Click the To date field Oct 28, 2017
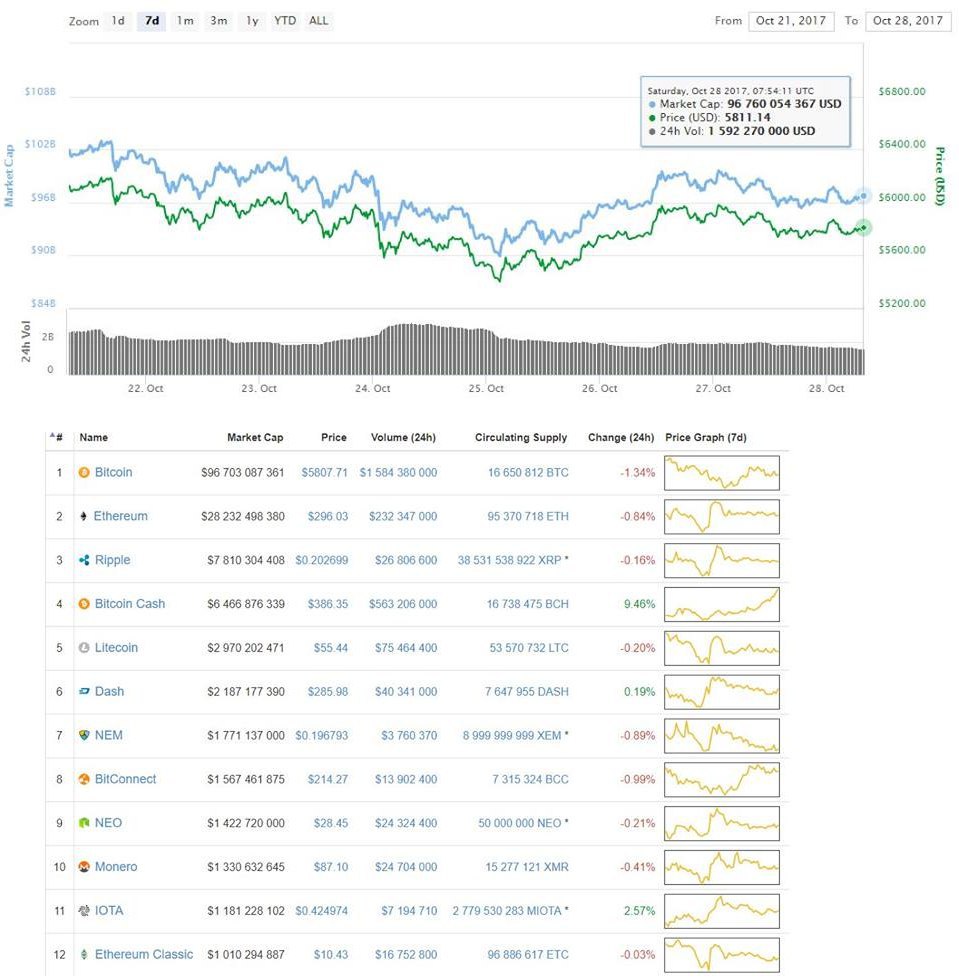 (x=908, y=21)
